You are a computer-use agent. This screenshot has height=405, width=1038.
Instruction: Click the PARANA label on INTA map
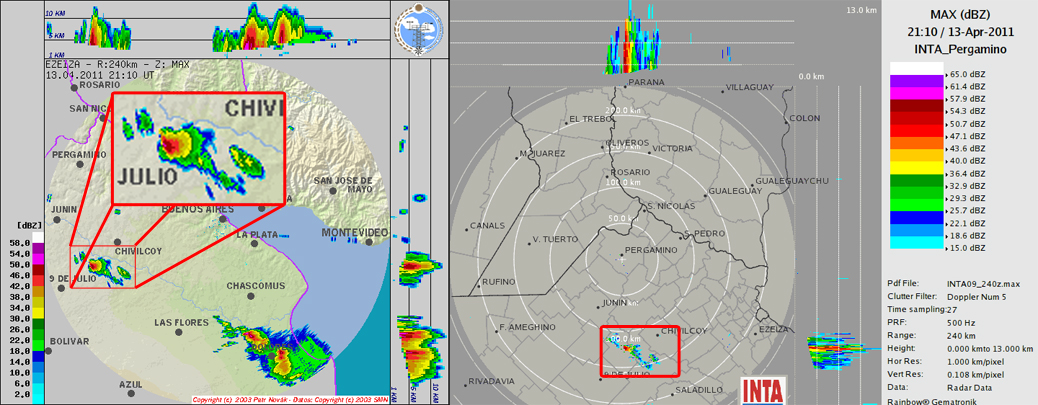pos(645,82)
